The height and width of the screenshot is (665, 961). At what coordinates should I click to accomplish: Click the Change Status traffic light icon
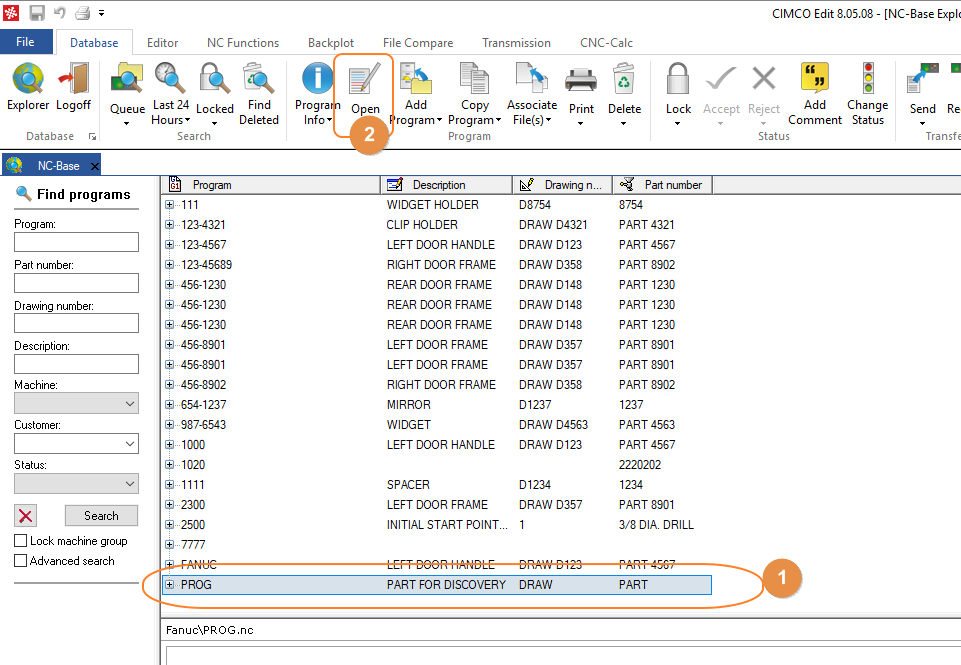coord(868,78)
